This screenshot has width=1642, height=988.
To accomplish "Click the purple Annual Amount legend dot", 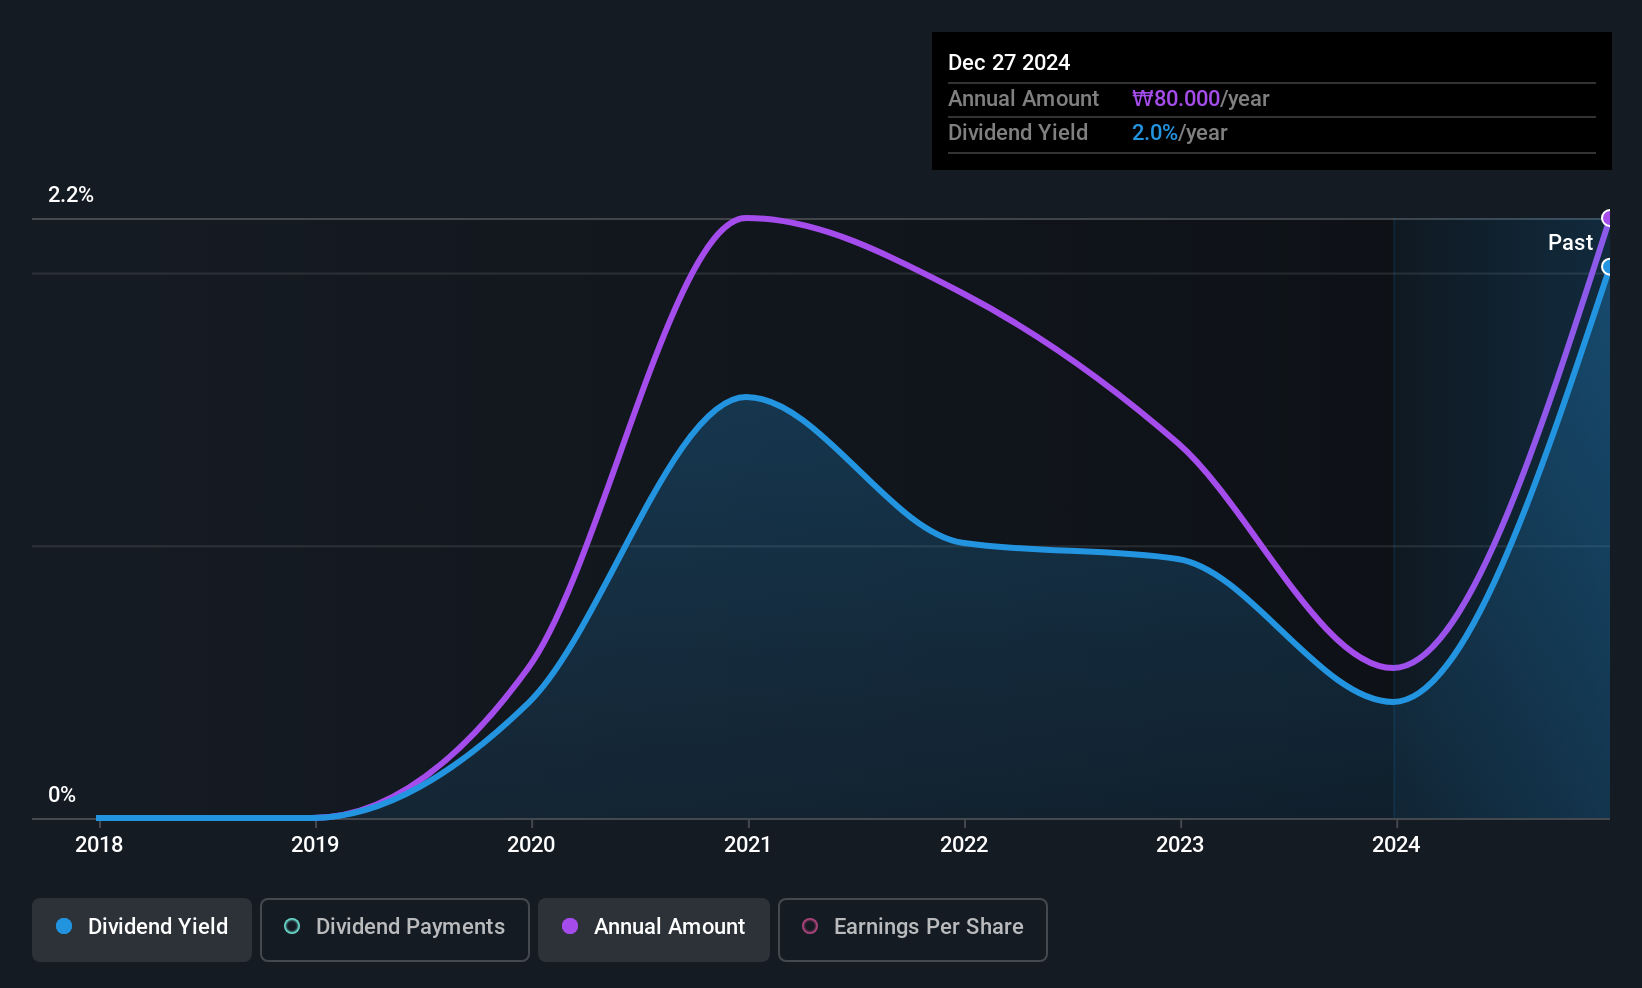I will 570,926.
